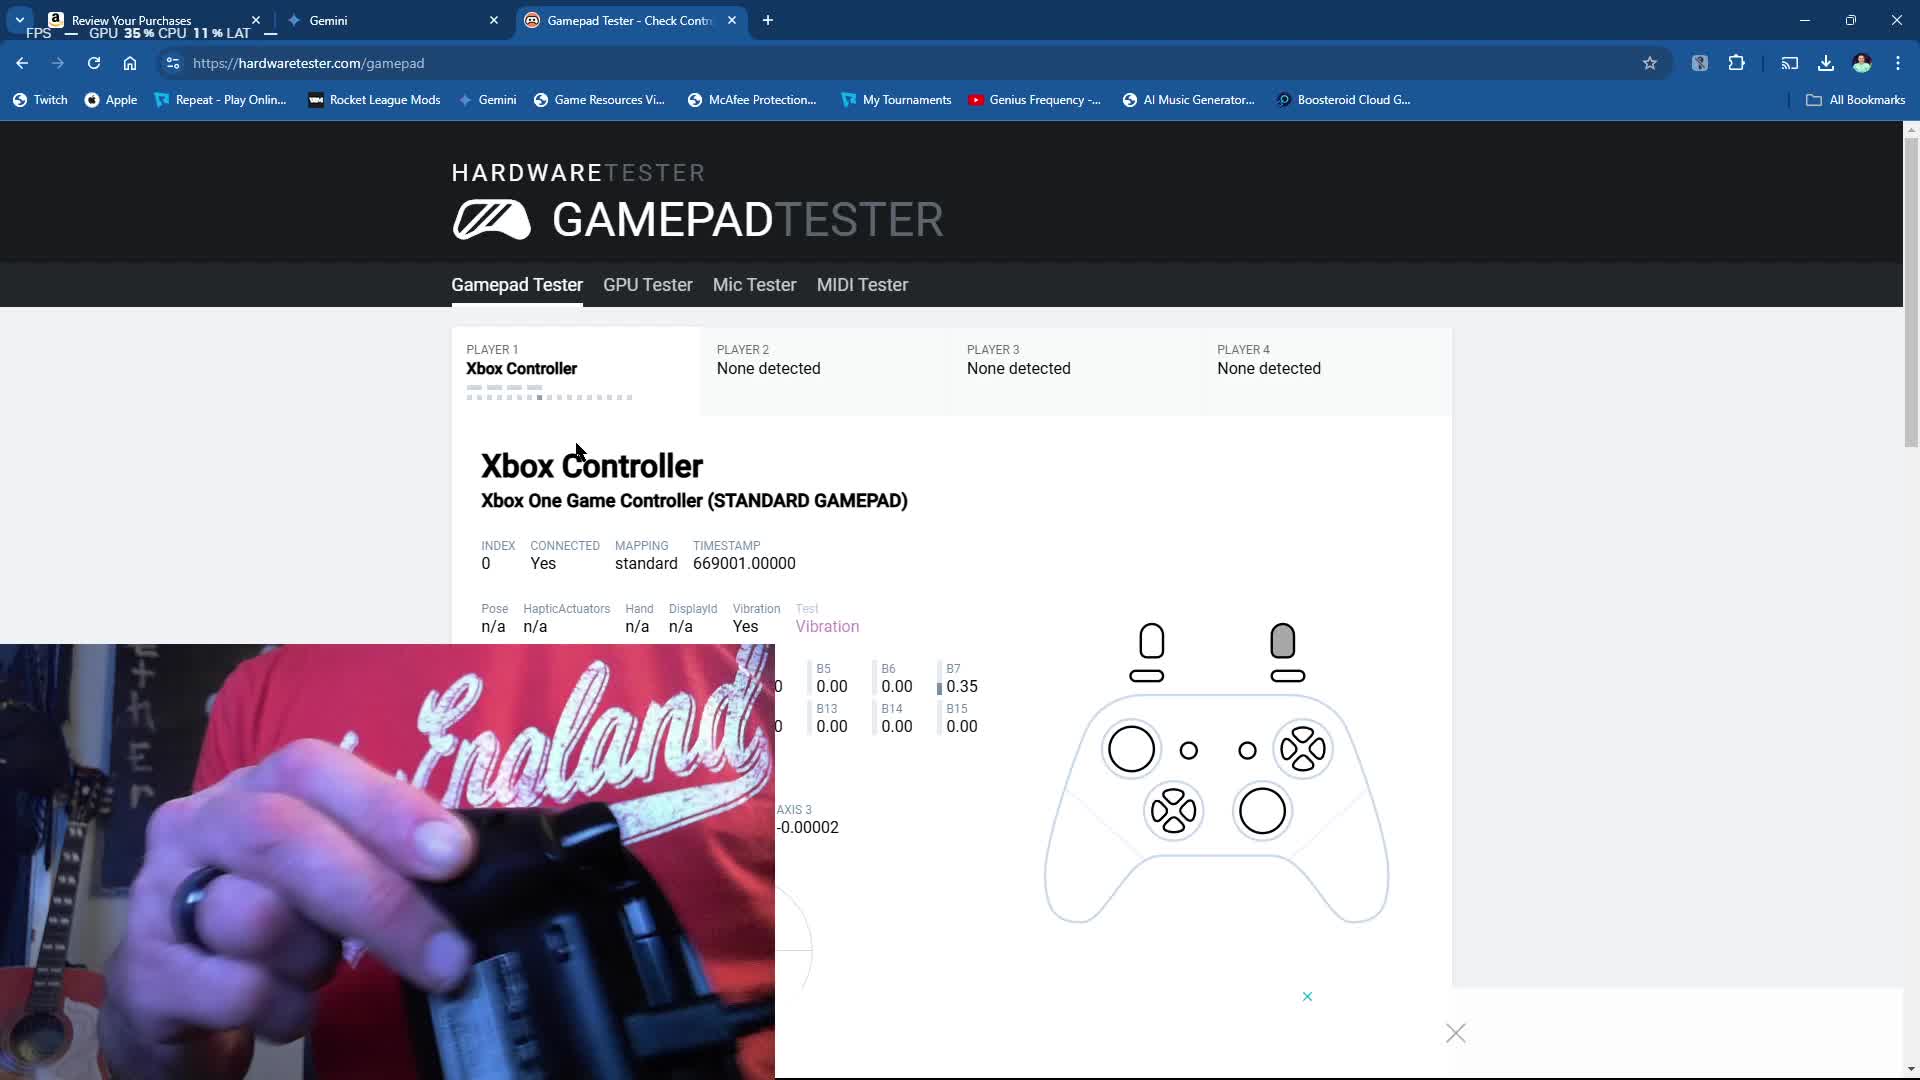Go to the browser Home icon

(130, 63)
